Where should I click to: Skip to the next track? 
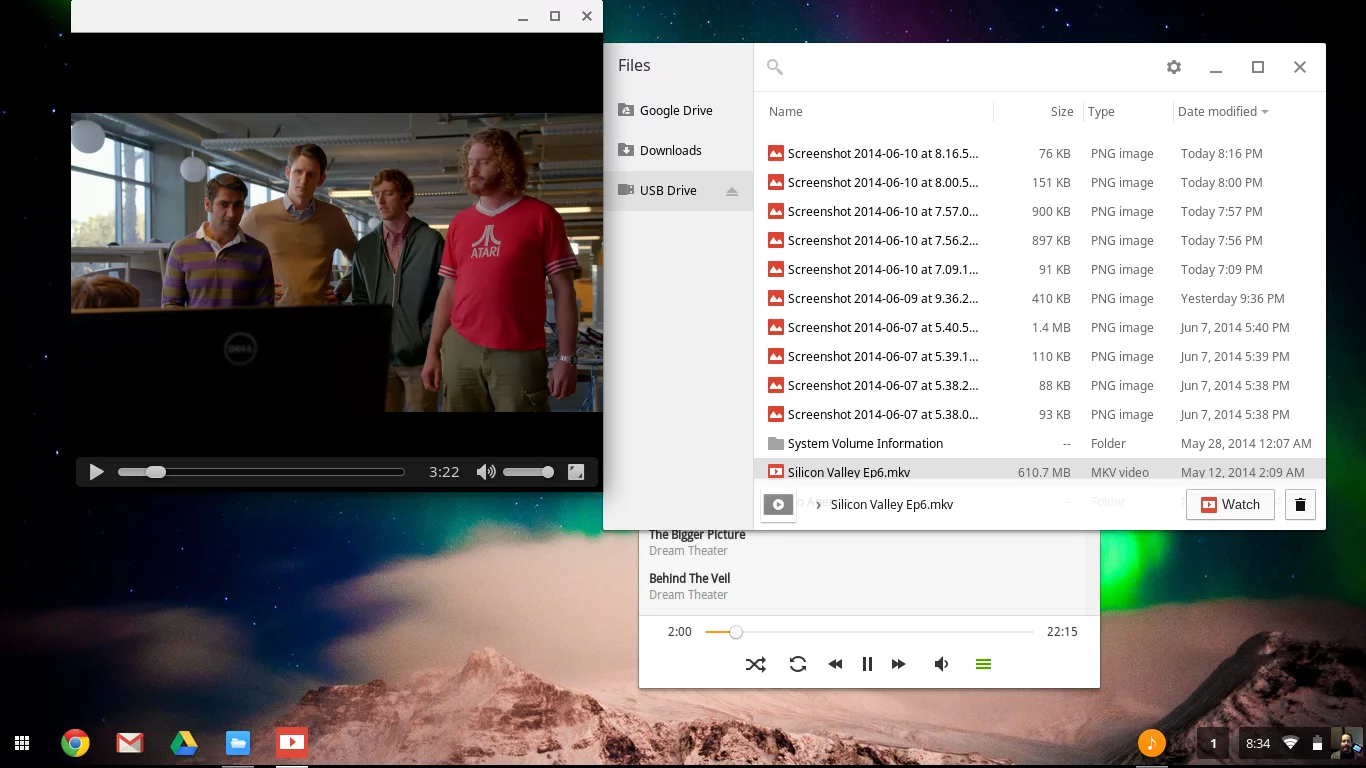point(898,663)
